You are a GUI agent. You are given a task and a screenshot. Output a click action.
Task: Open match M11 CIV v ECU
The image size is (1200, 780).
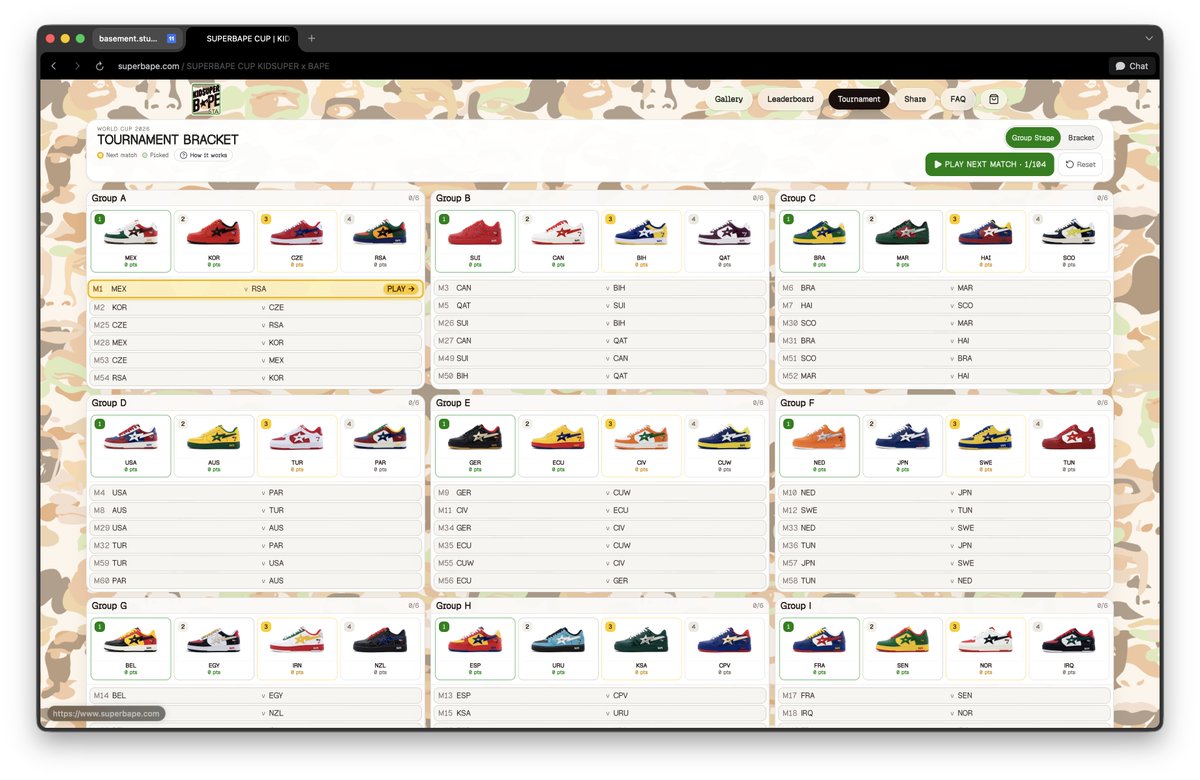tap(600, 510)
